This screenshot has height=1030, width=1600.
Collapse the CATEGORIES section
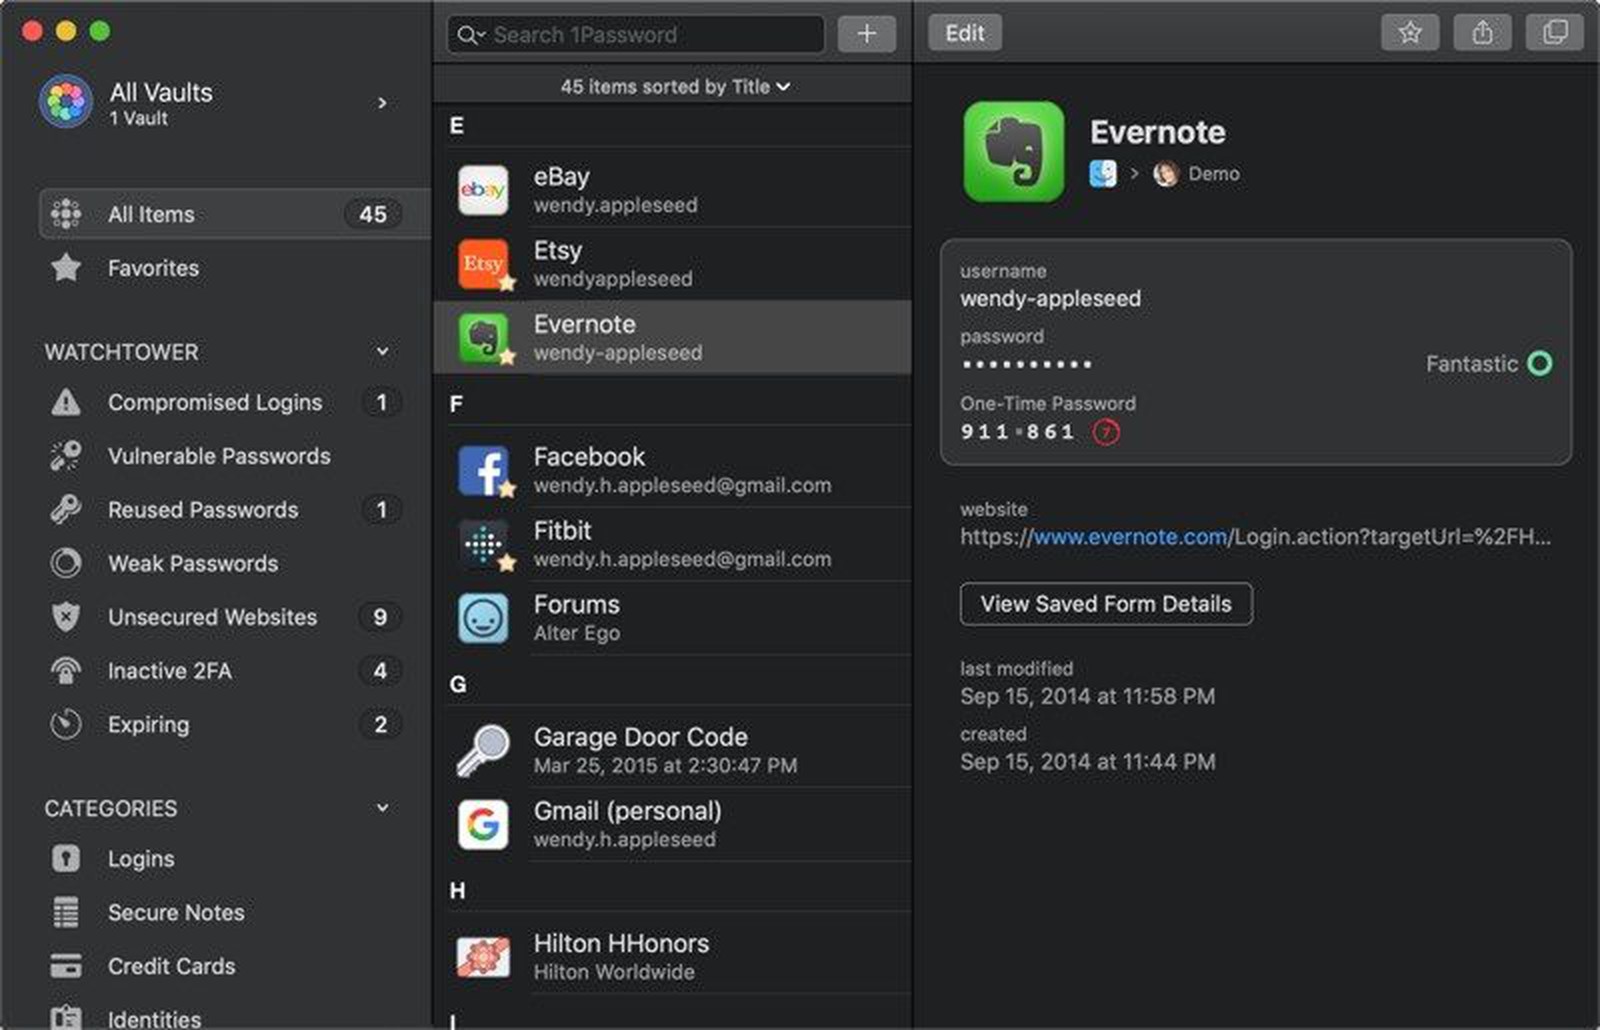pos(382,807)
